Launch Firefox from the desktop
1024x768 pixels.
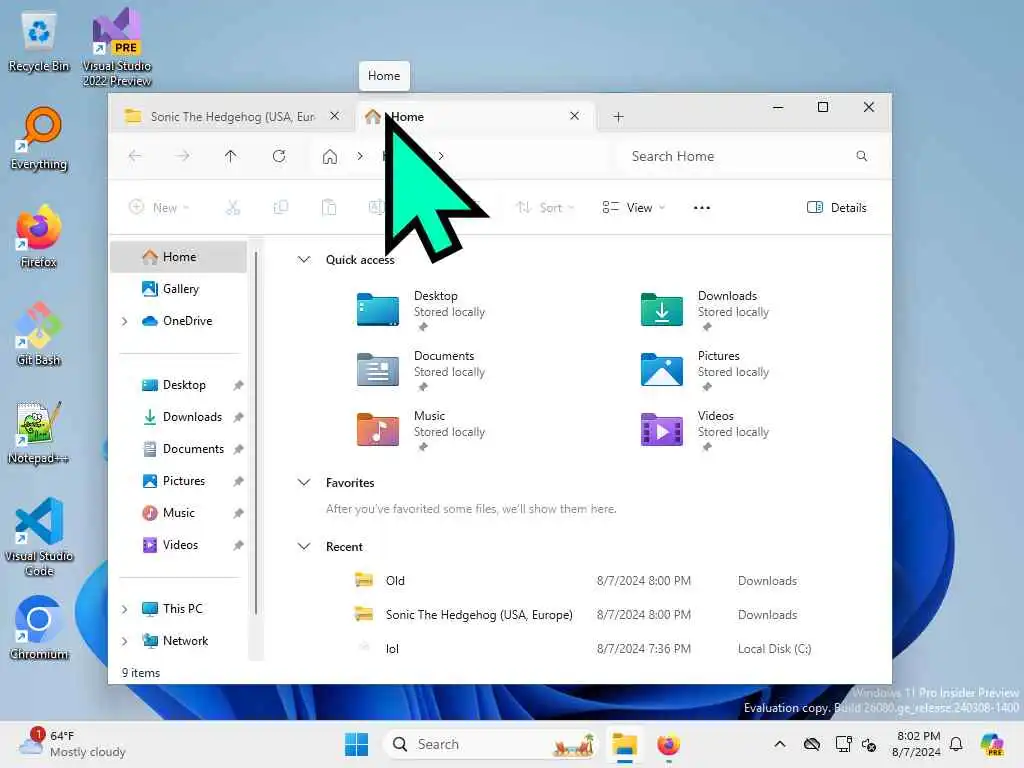tap(39, 236)
